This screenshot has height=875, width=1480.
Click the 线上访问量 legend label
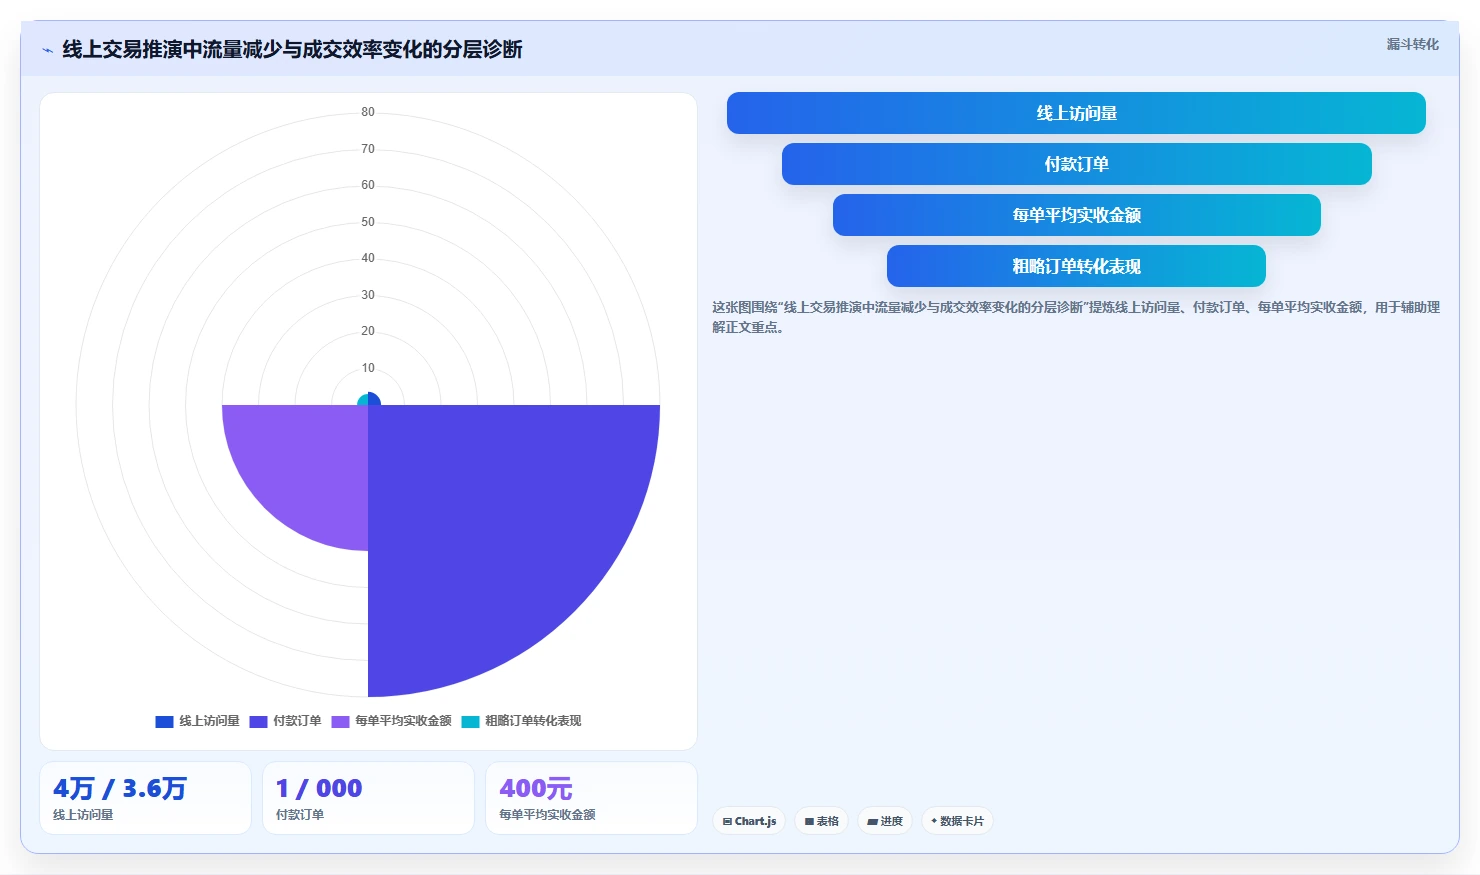209,721
